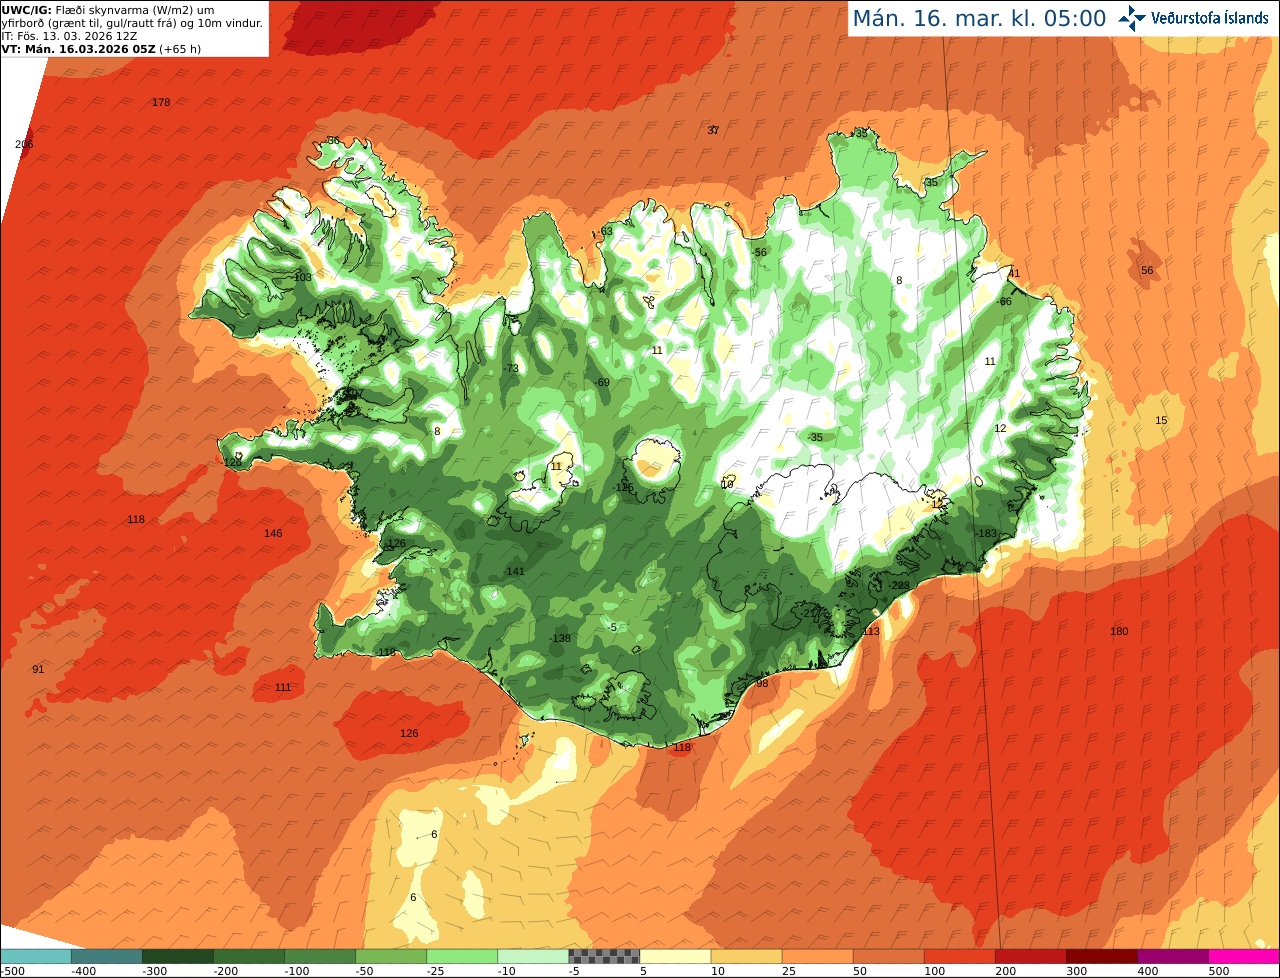
Task: Select the darkest green -300 to -200 swatch
Action: pos(179,956)
